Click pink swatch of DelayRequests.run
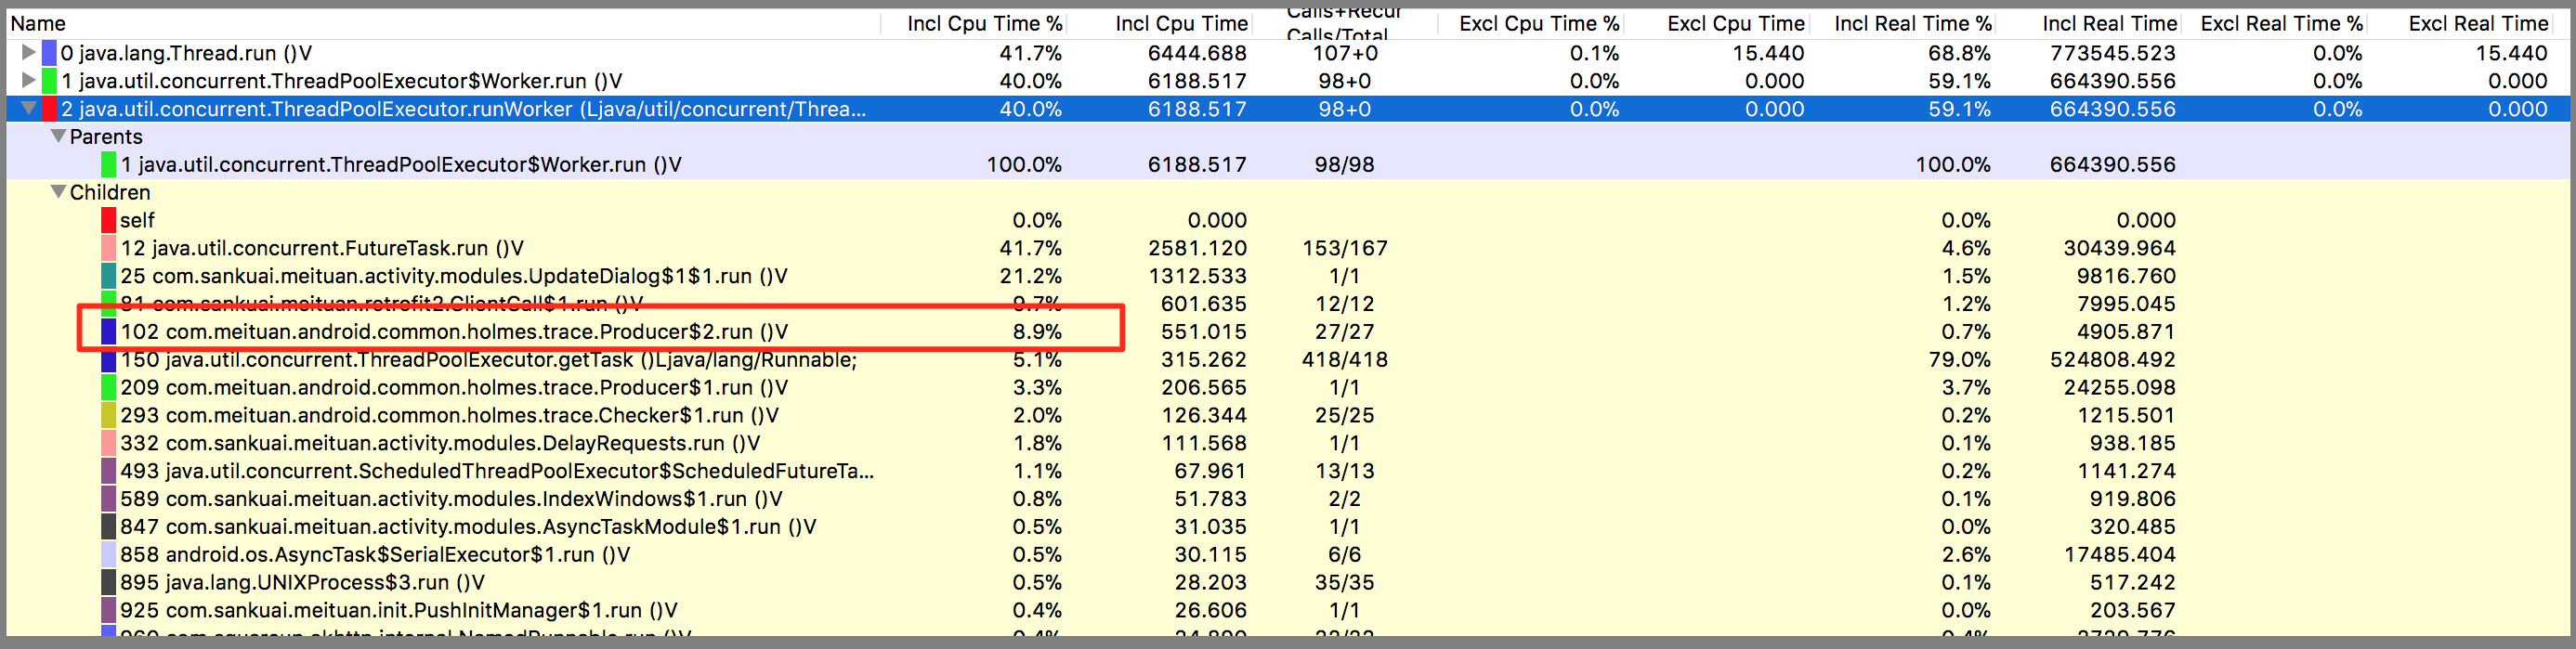 click(108, 443)
